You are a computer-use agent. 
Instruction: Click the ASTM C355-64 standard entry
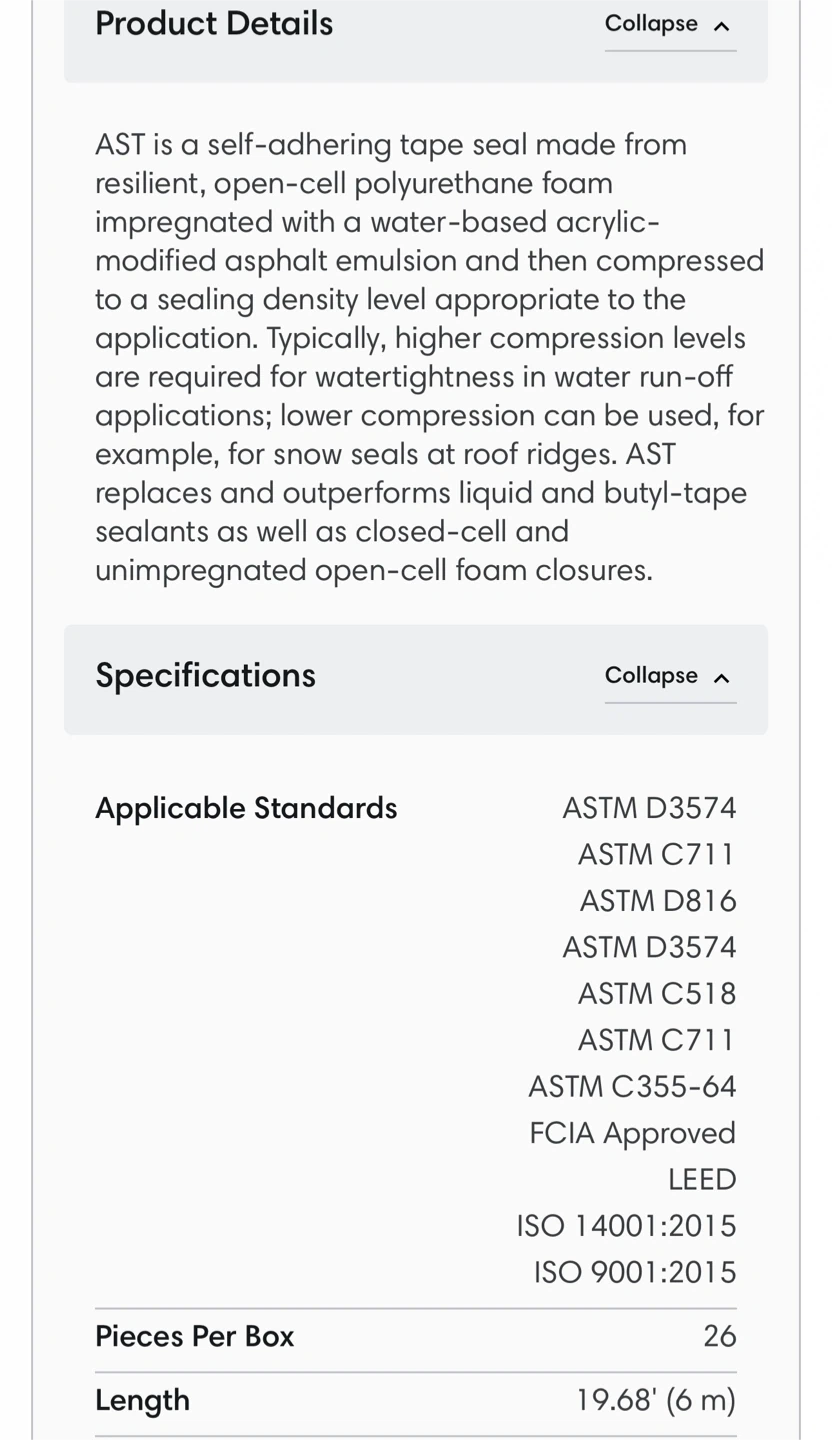632,1087
